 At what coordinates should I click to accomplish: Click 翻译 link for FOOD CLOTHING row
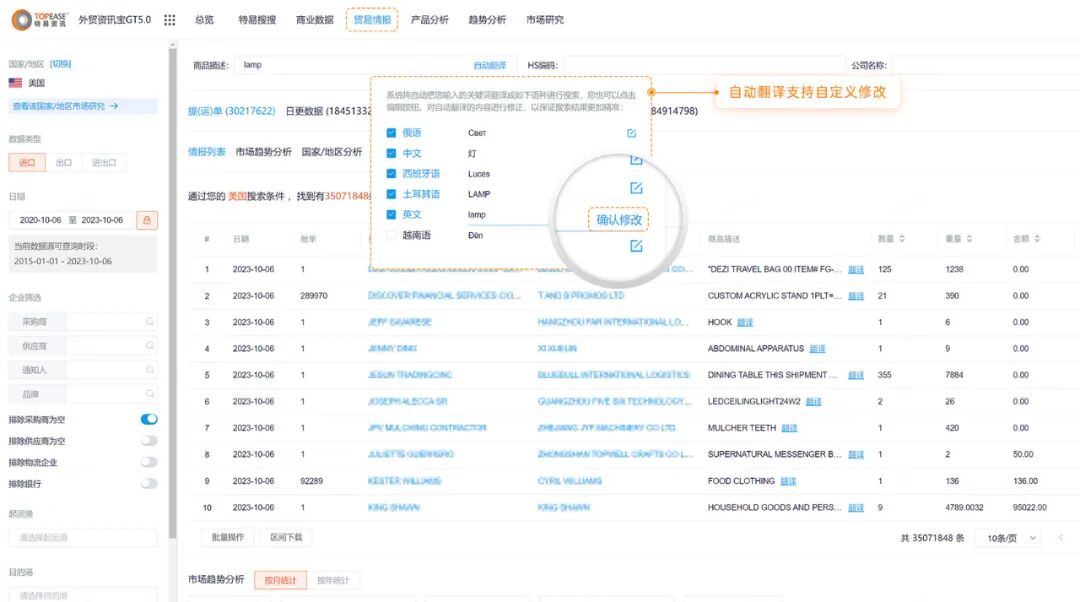tap(788, 481)
